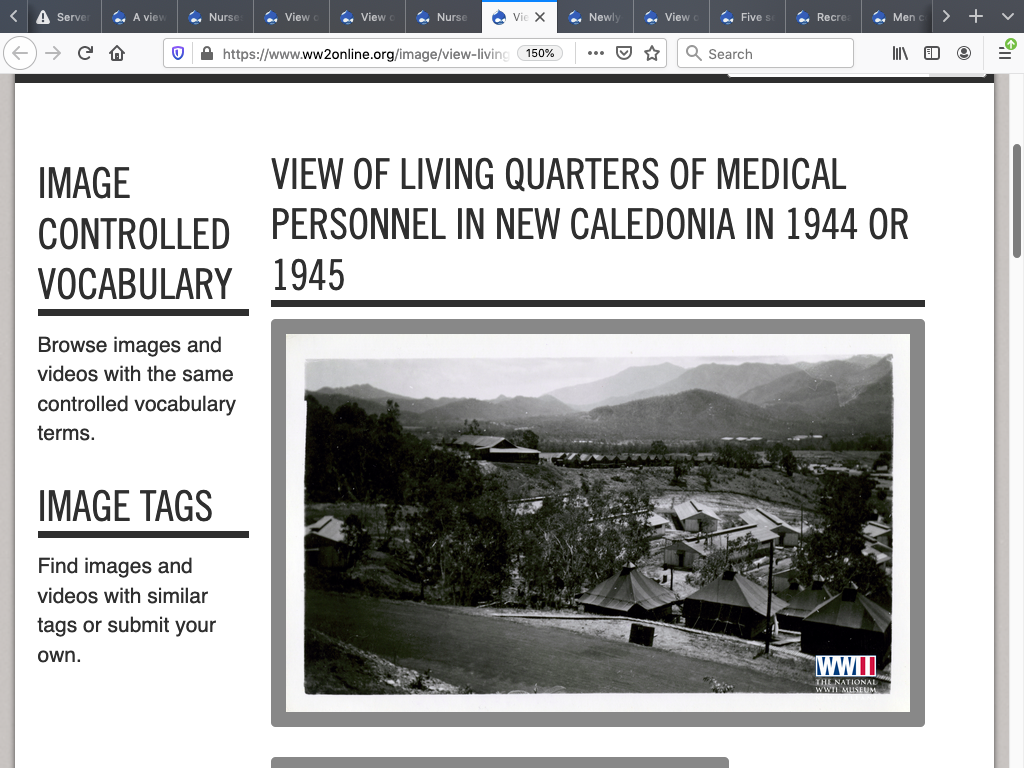Reset the 150% zoom level badge

(540, 54)
